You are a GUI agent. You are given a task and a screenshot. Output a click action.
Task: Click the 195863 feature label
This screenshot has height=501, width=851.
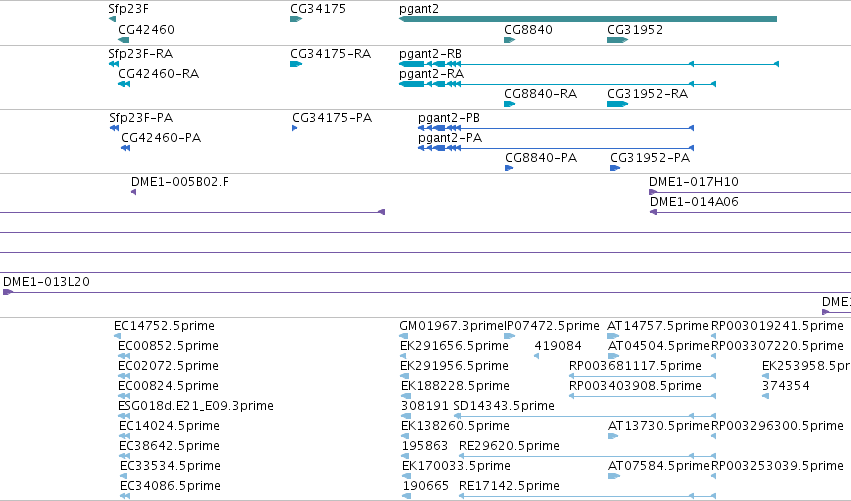pyautogui.click(x=425, y=446)
